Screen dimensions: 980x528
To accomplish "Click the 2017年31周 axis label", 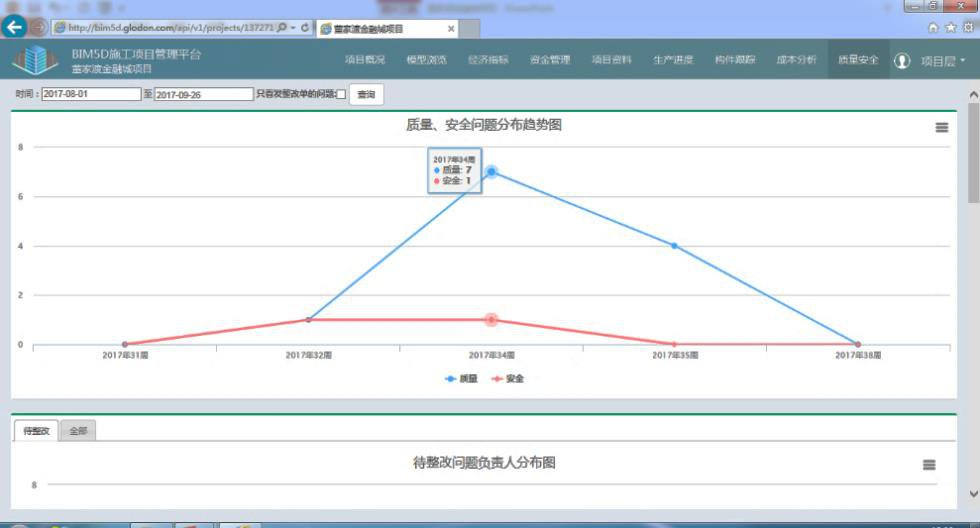I will 126,355.
